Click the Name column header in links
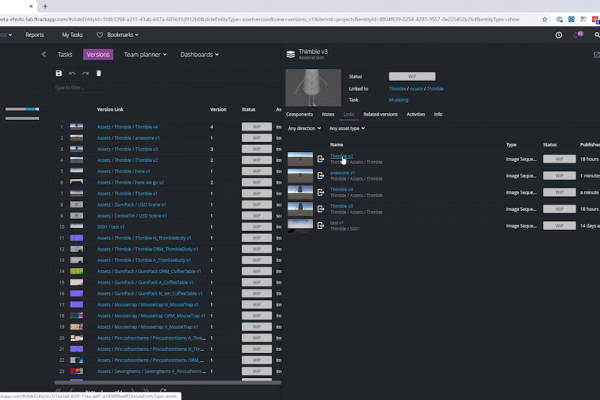This screenshot has height=400, width=600. (336, 145)
